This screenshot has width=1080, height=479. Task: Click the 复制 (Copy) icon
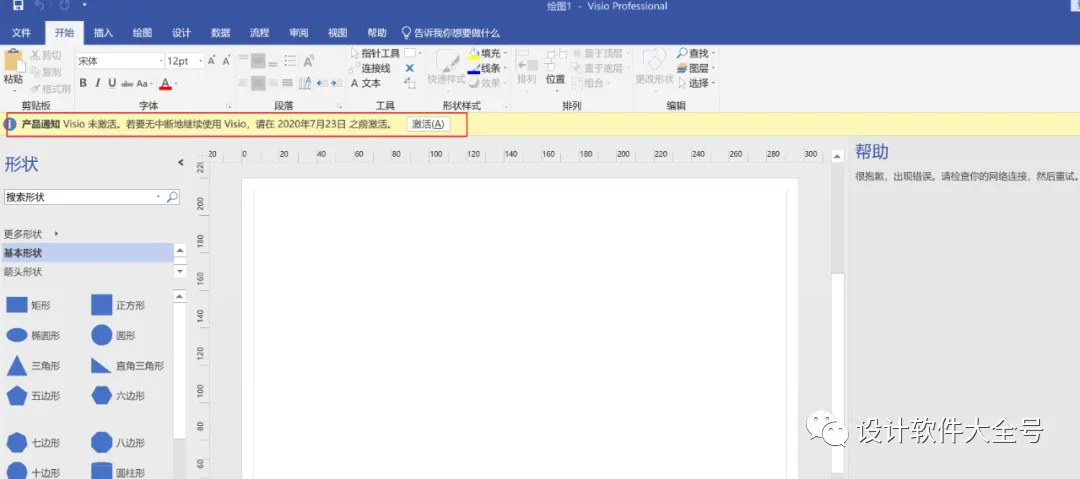point(34,72)
